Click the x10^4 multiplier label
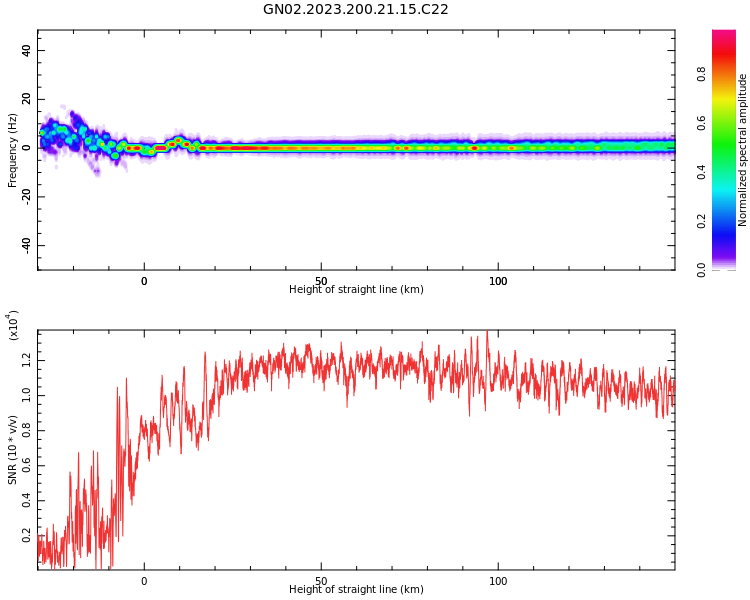 tap(12, 325)
